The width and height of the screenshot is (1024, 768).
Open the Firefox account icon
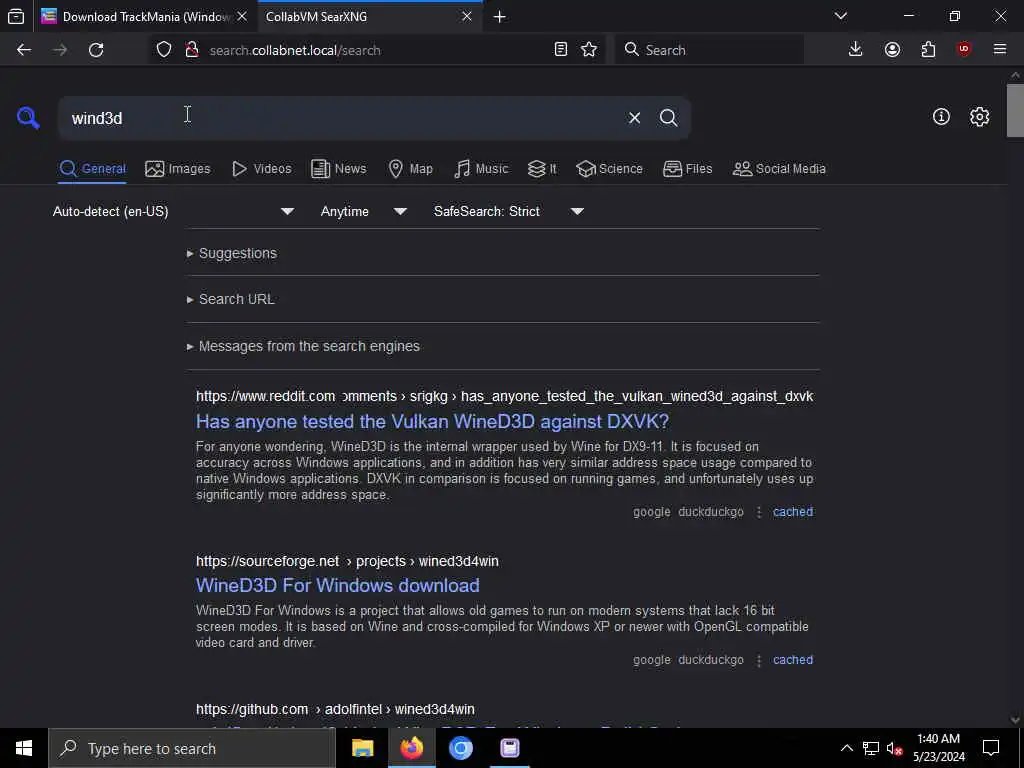coord(892,50)
